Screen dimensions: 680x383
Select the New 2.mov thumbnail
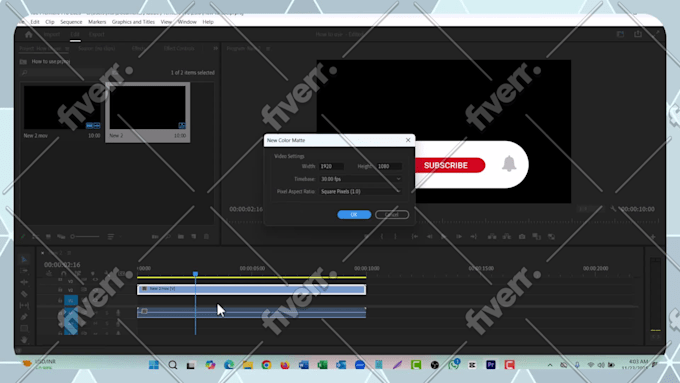pyautogui.click(x=62, y=107)
